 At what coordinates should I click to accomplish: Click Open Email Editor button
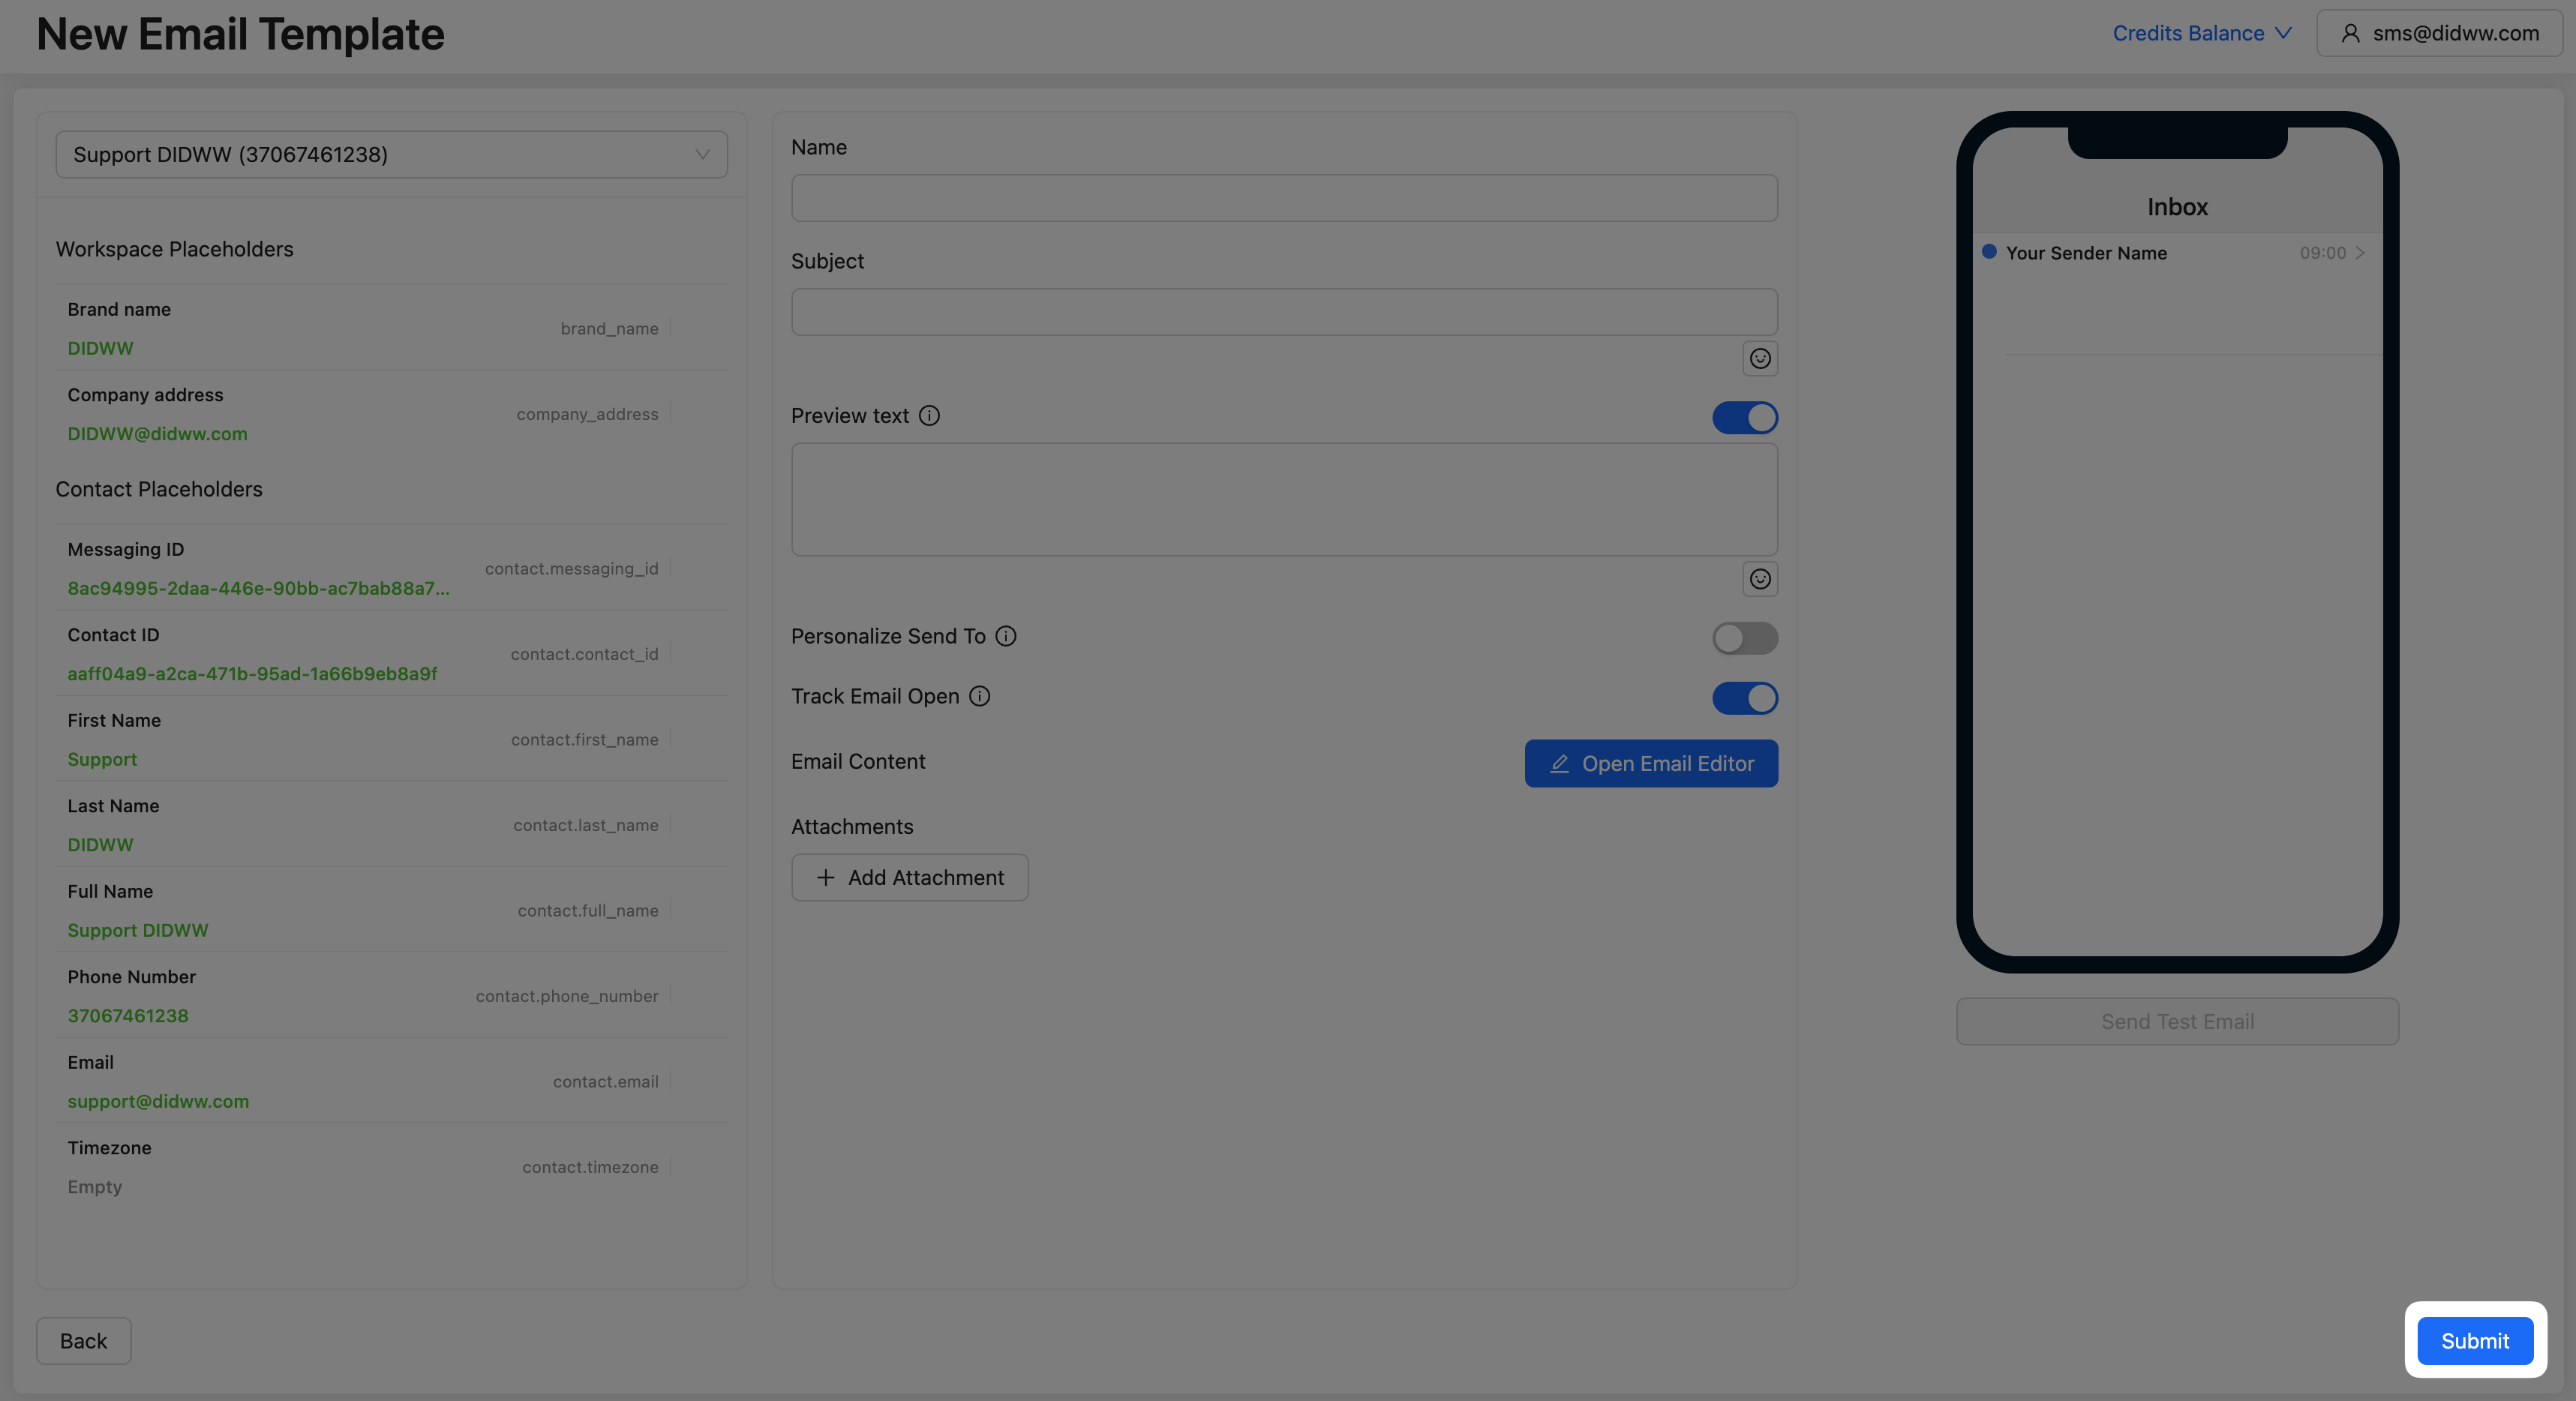(1650, 763)
